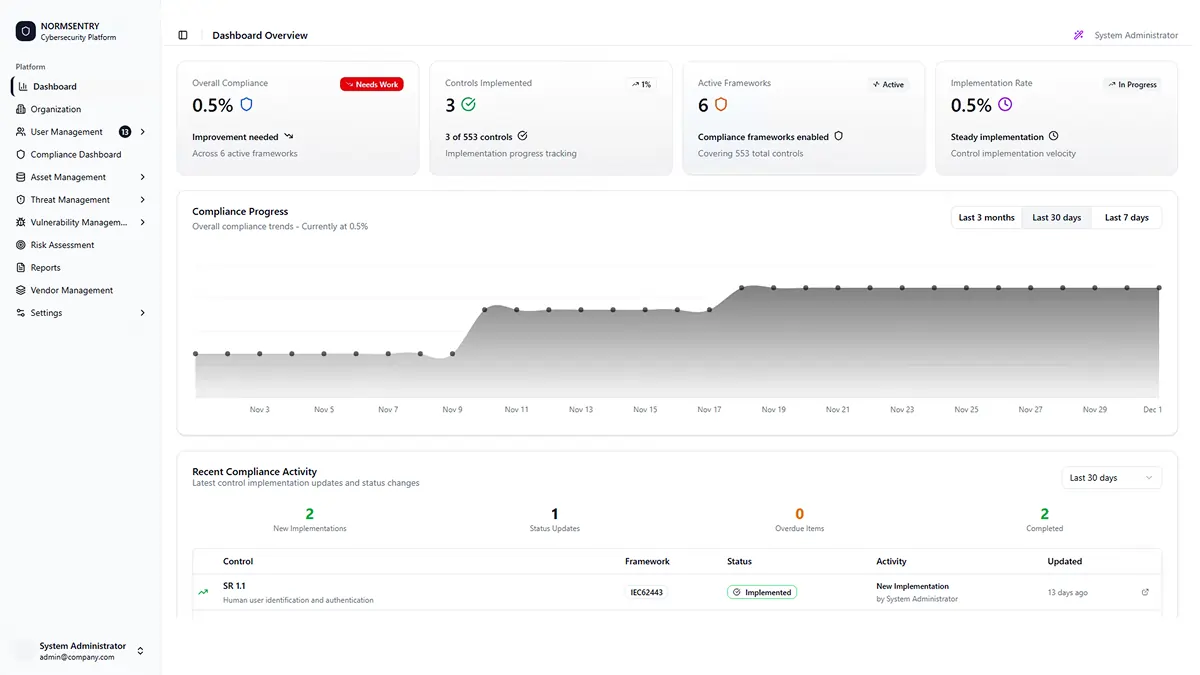Click the 13 days ago timestamp
Image resolution: width=1200 pixels, height=675 pixels.
(1067, 593)
